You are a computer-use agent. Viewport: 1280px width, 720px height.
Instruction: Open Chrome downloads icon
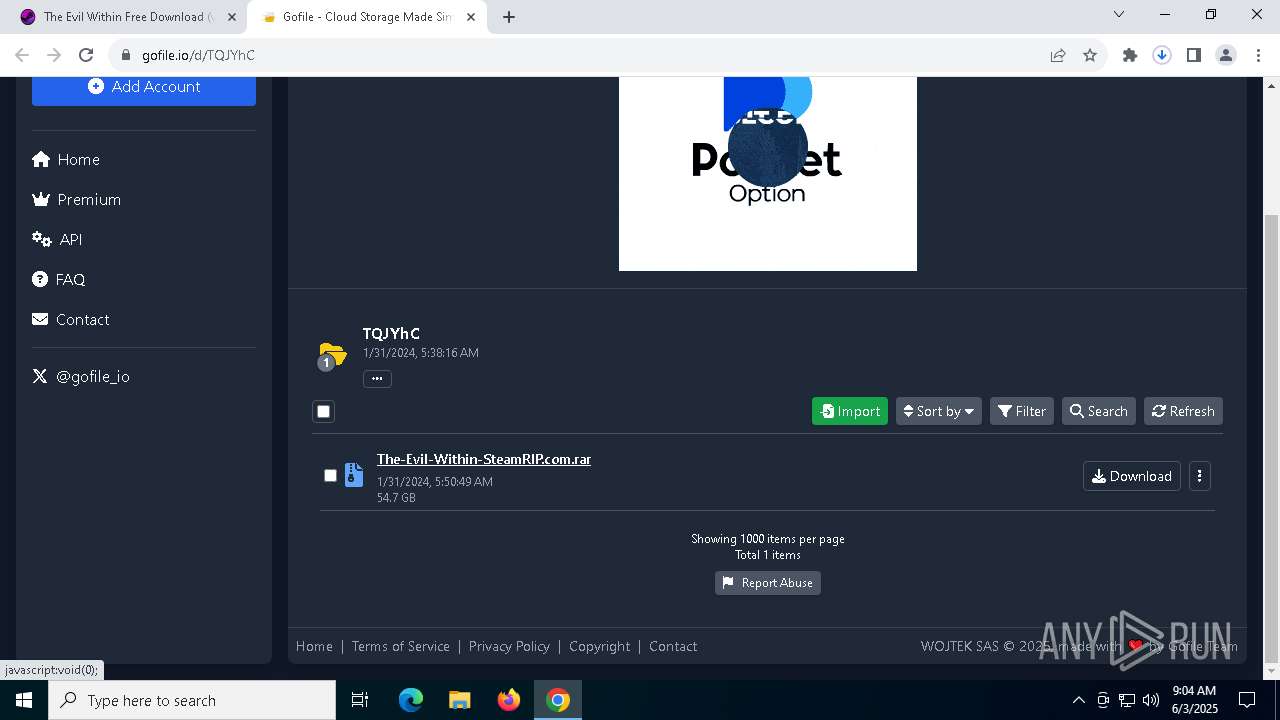(x=1162, y=55)
